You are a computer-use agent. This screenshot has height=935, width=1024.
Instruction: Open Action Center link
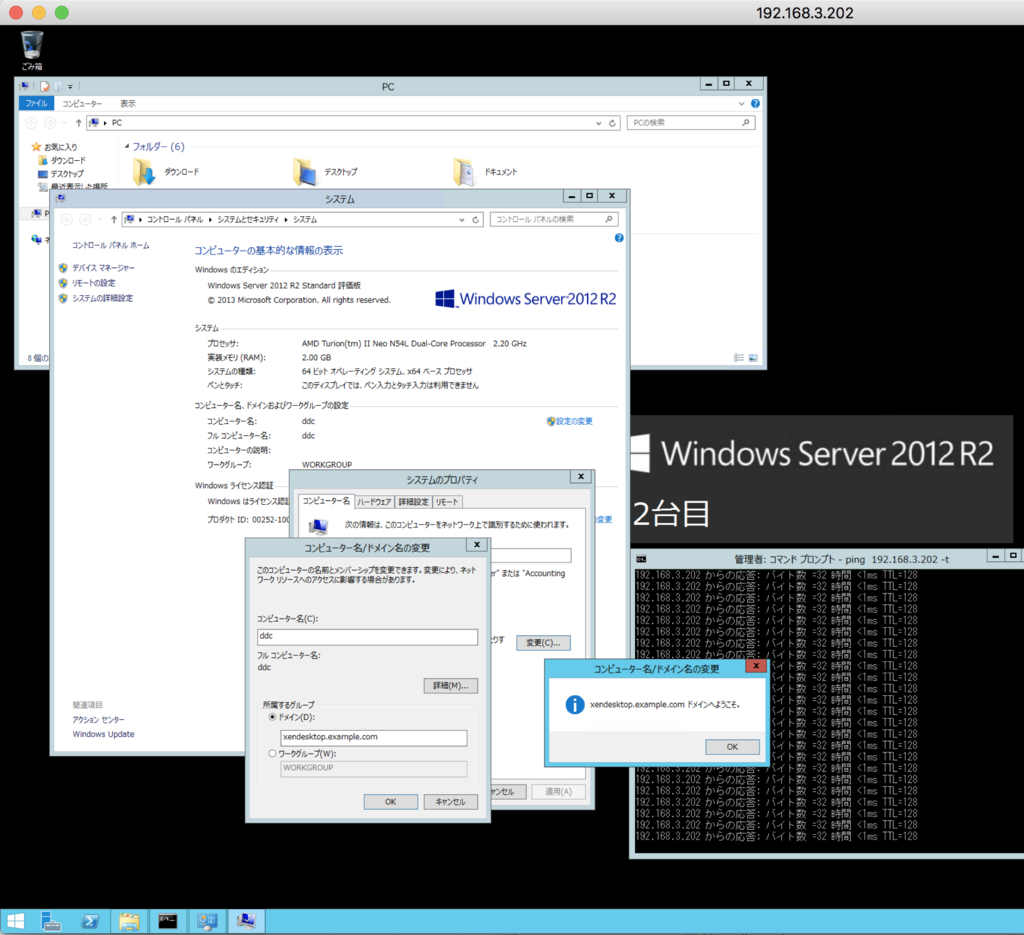tap(98, 720)
